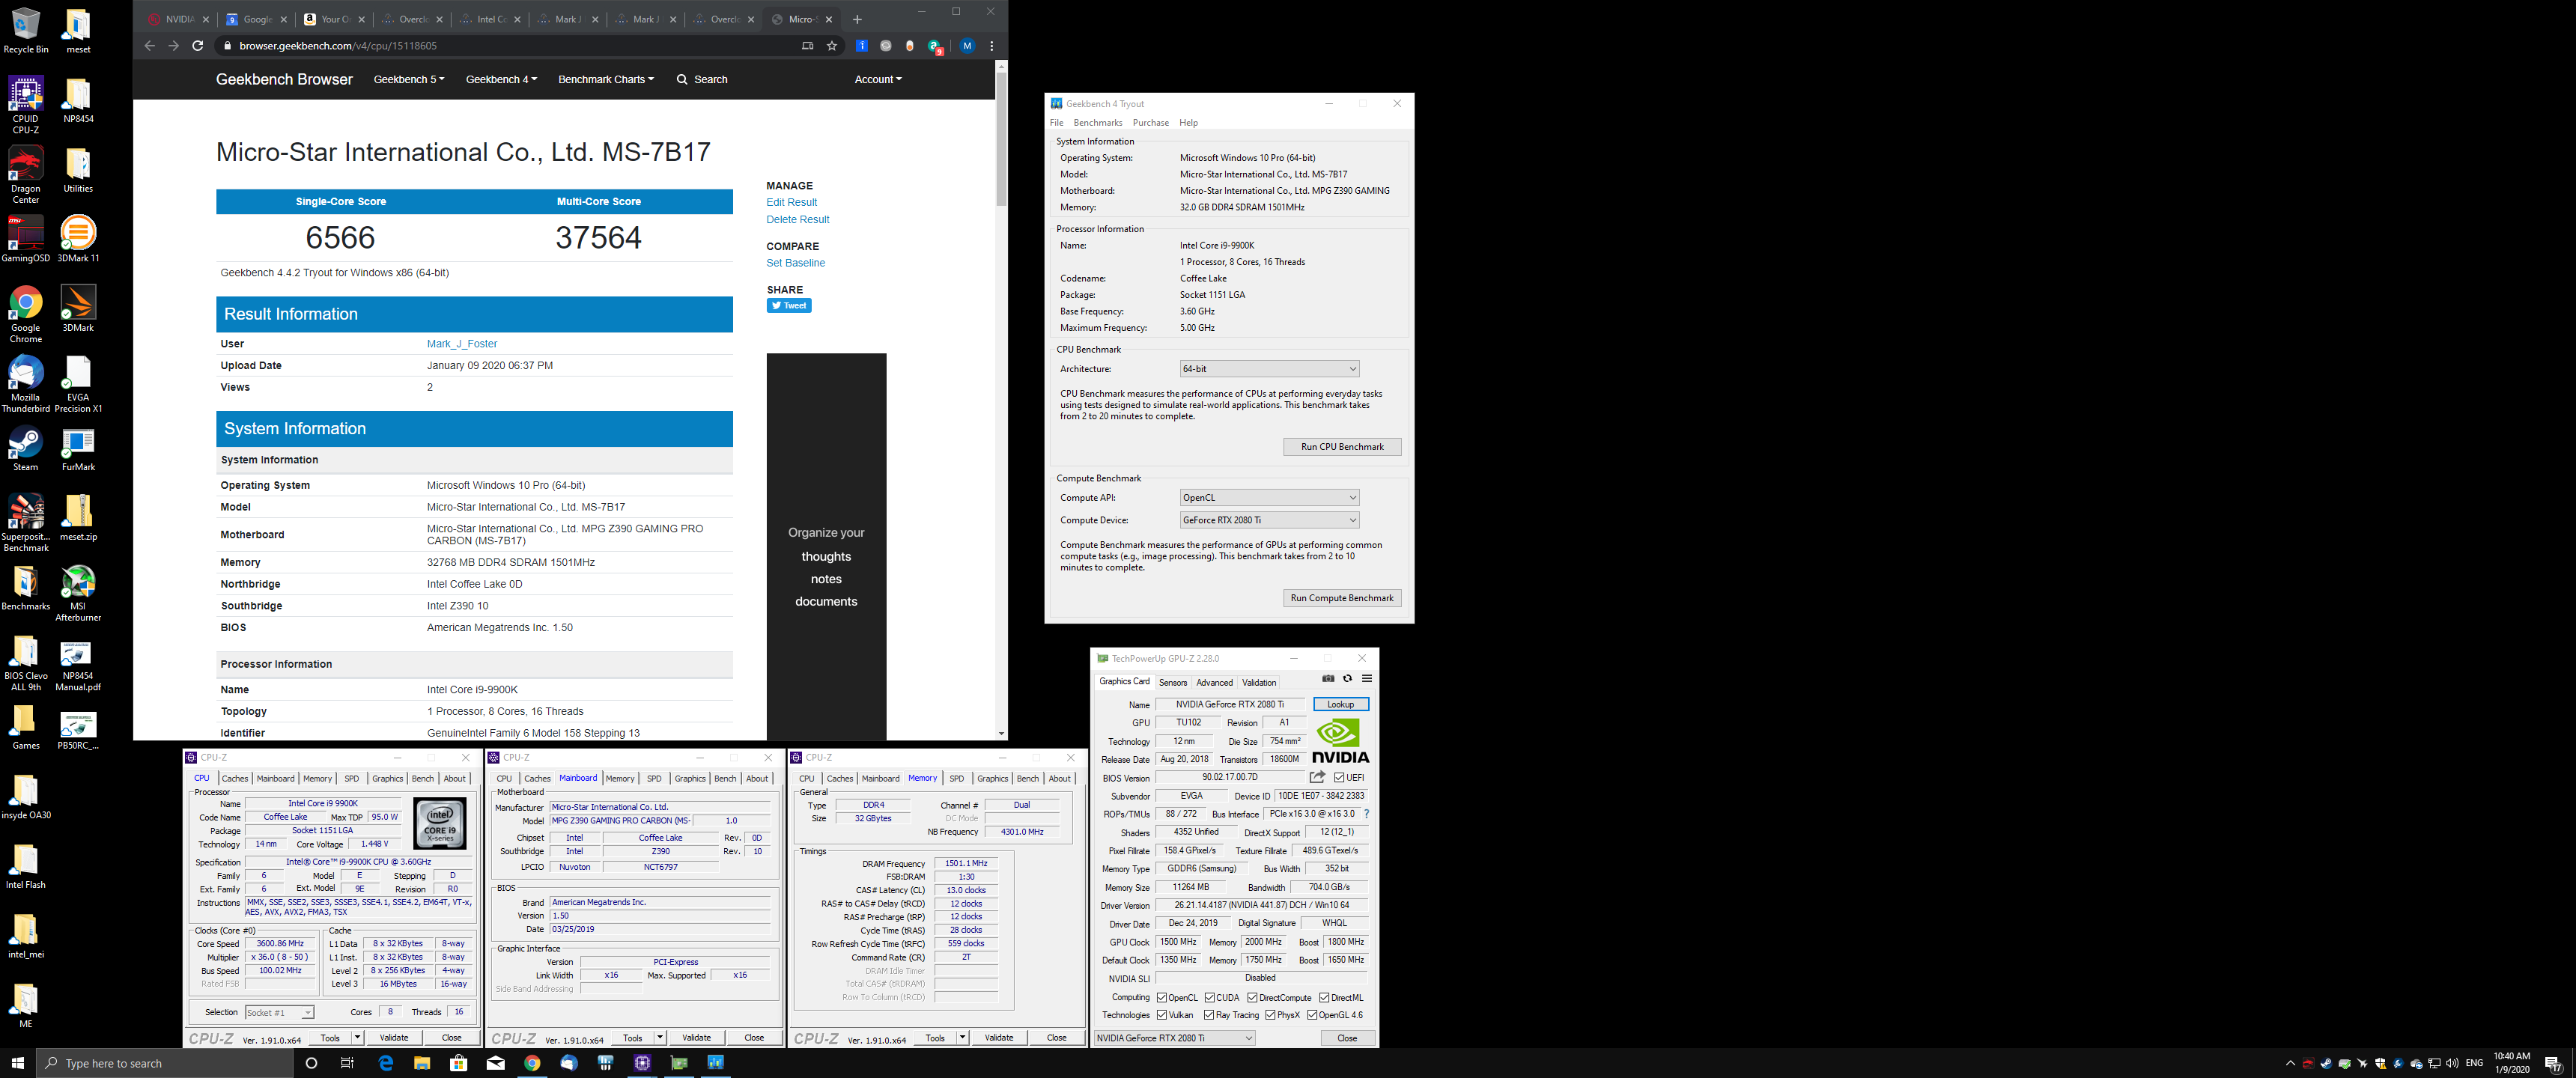The height and width of the screenshot is (1078, 2576).
Task: Toggle the OpenGL 4.6 checkbox in GPU-Z
Action: (1312, 1015)
